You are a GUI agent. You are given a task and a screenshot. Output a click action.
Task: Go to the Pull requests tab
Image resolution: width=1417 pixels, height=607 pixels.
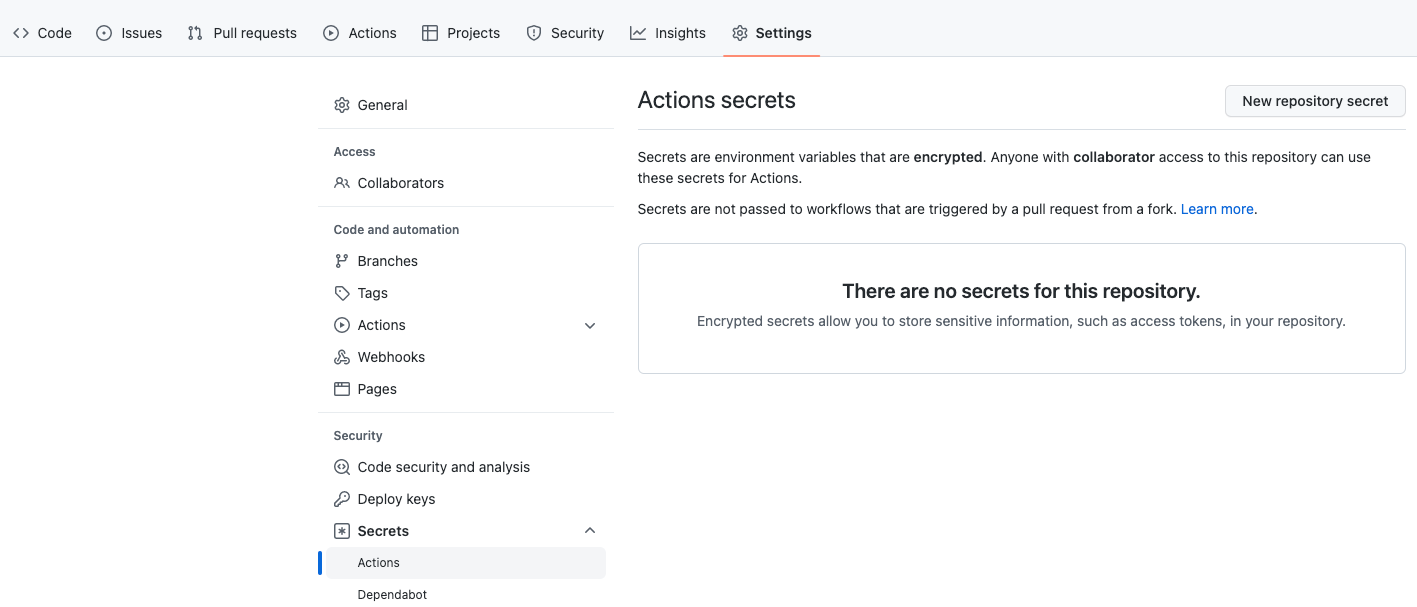pos(242,33)
